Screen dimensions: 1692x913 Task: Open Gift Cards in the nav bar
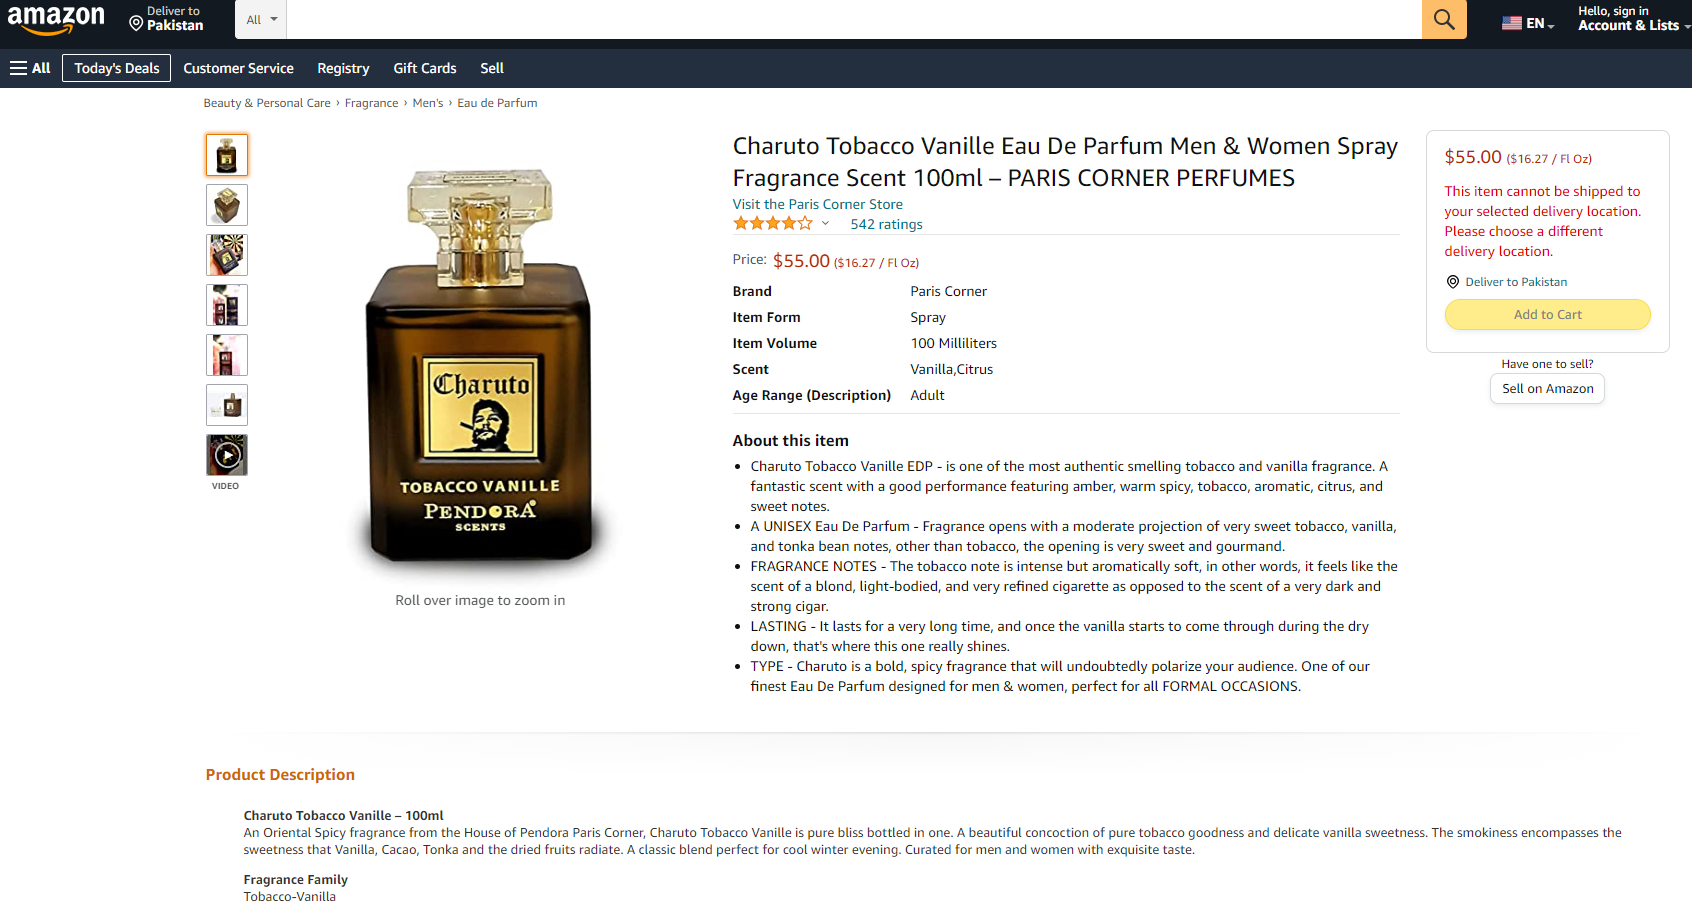(x=425, y=68)
